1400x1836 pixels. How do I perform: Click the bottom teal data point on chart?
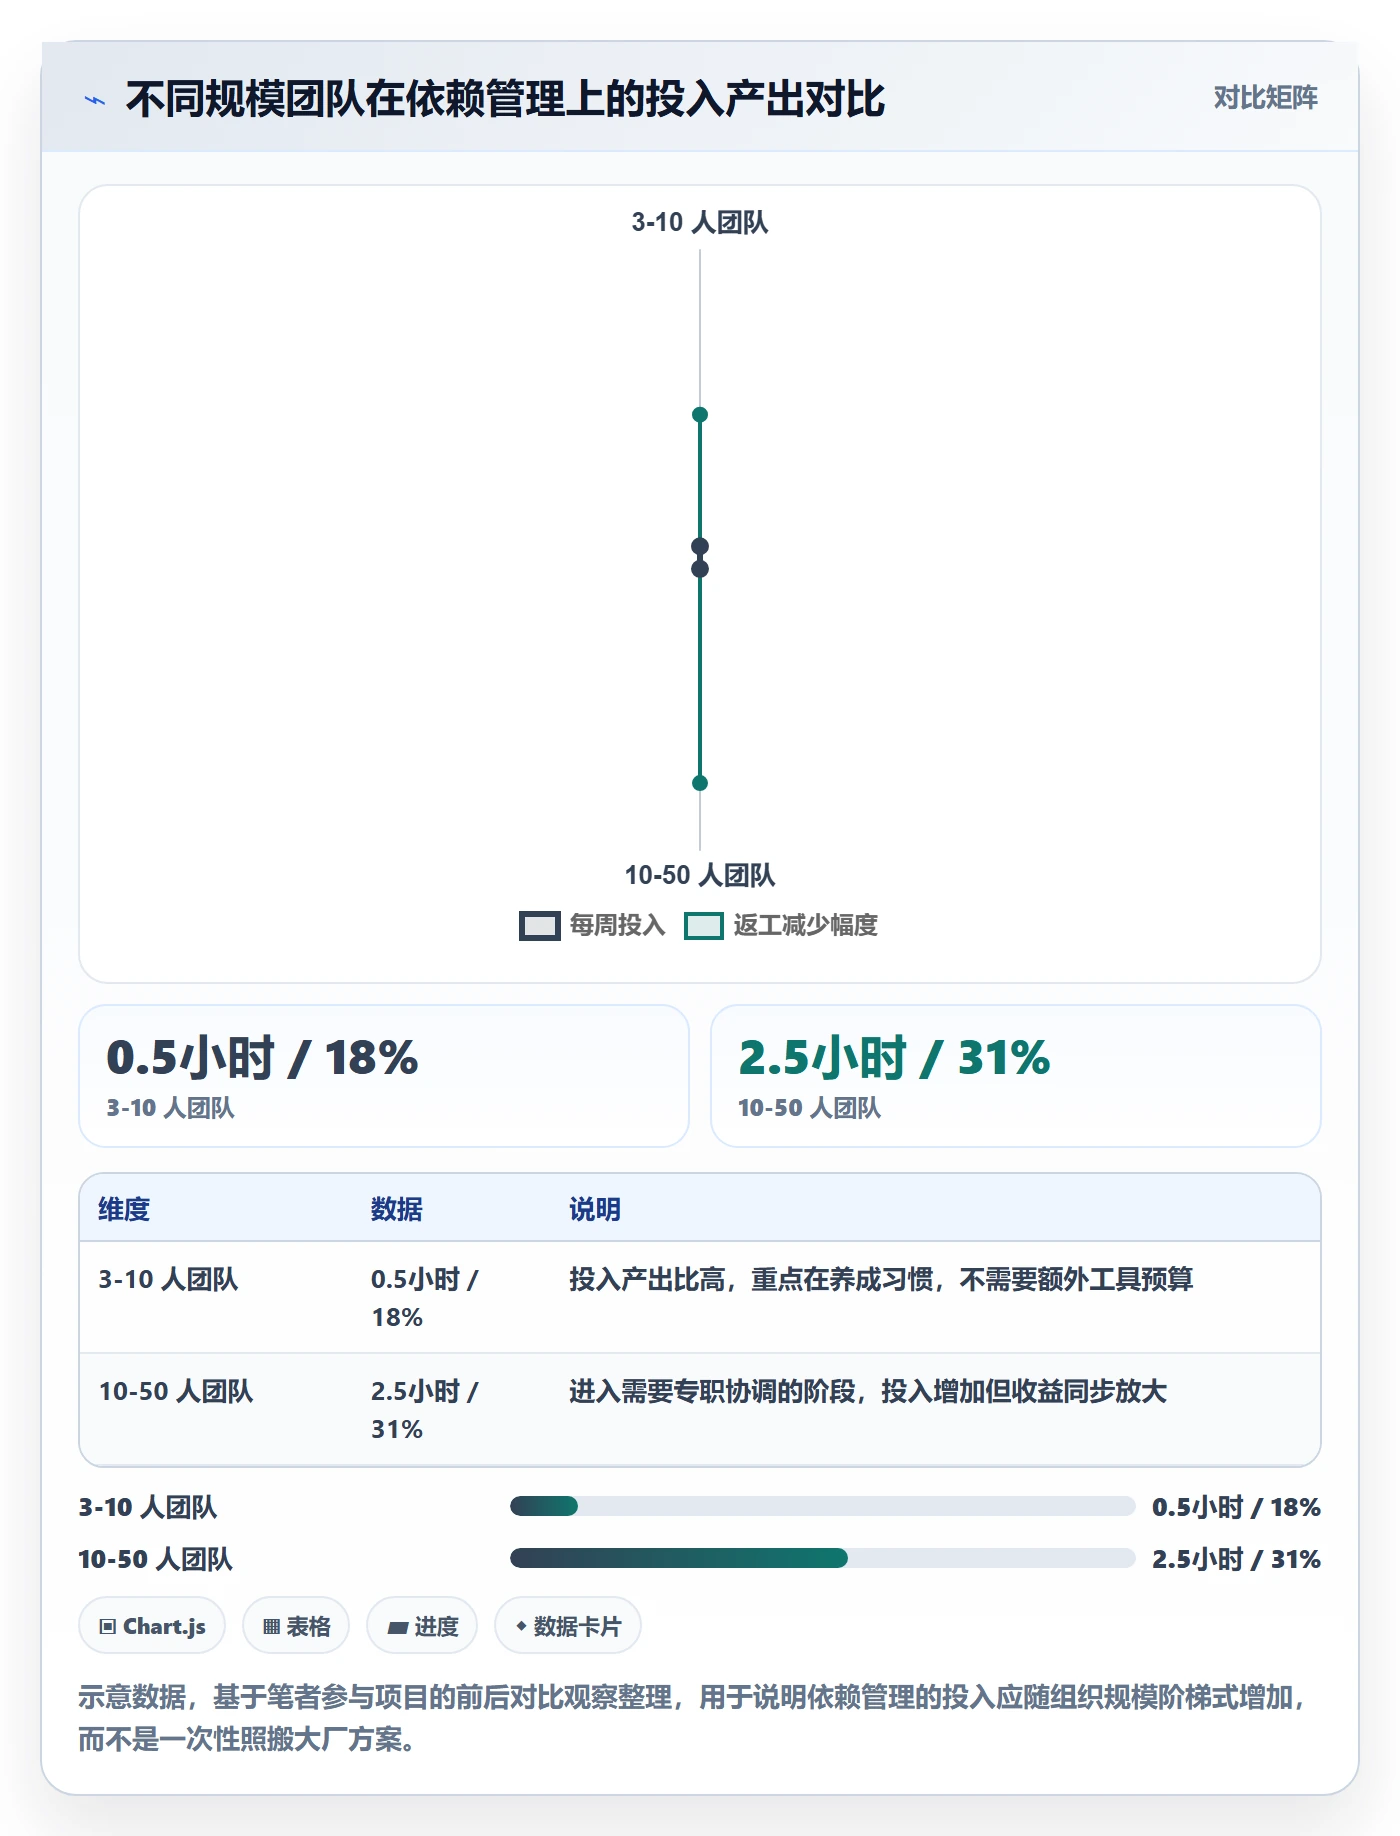tap(700, 783)
